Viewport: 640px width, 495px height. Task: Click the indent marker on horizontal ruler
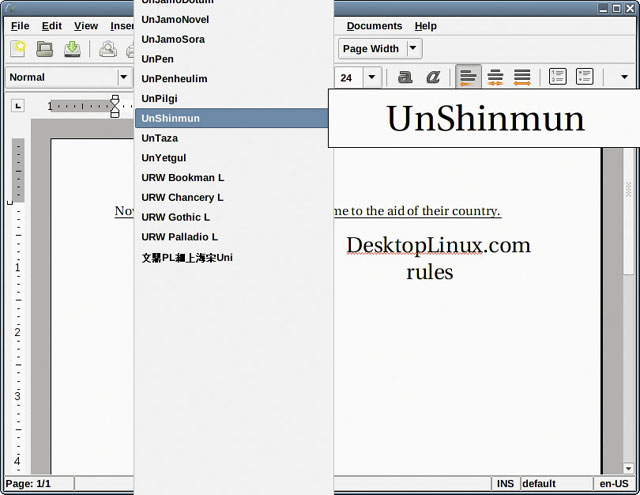pos(115,107)
